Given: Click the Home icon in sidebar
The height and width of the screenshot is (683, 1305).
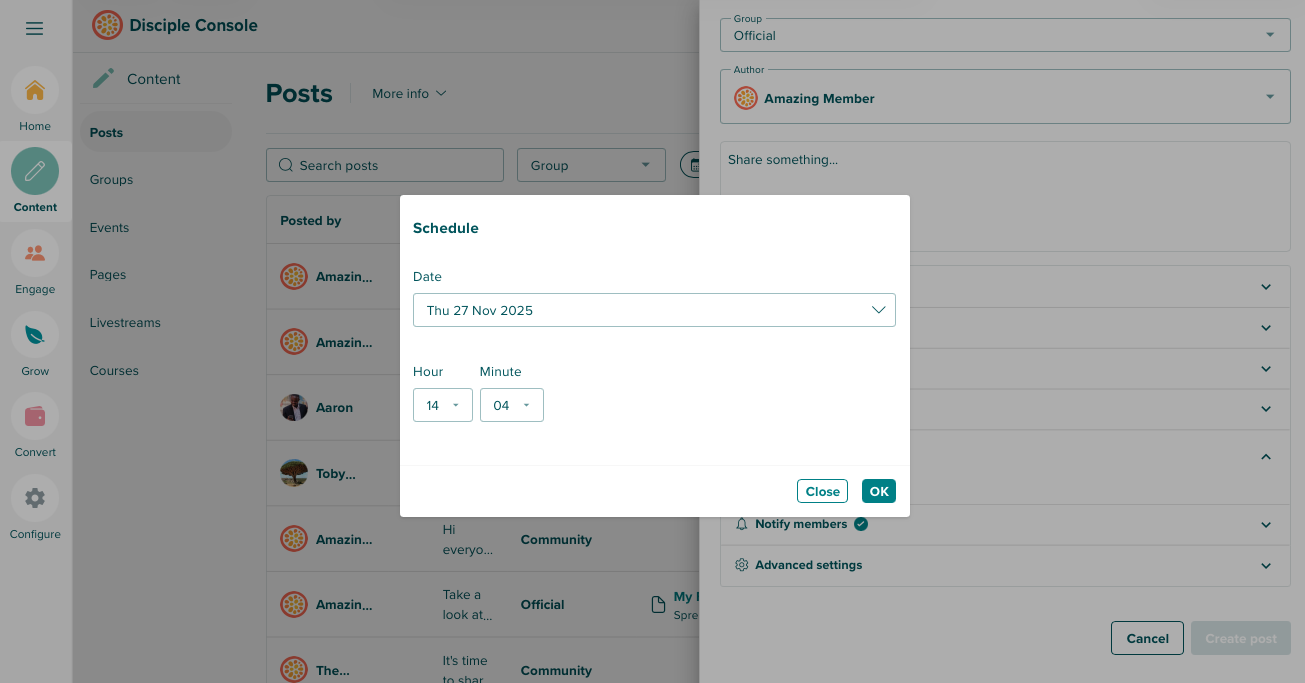Looking at the screenshot, I should click(x=35, y=91).
